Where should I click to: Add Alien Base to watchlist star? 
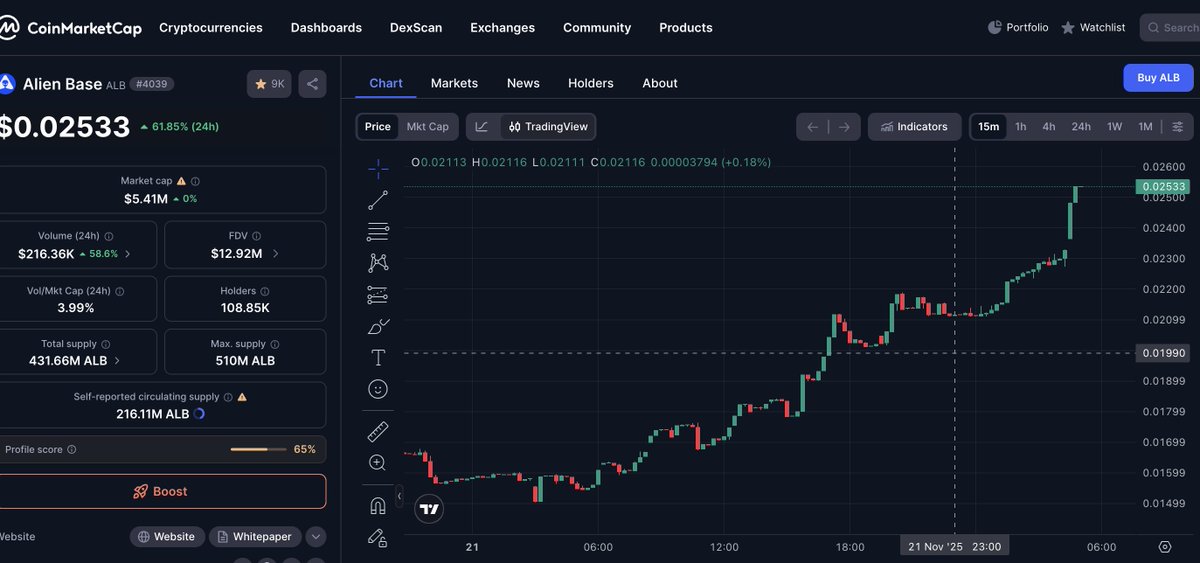(x=269, y=84)
